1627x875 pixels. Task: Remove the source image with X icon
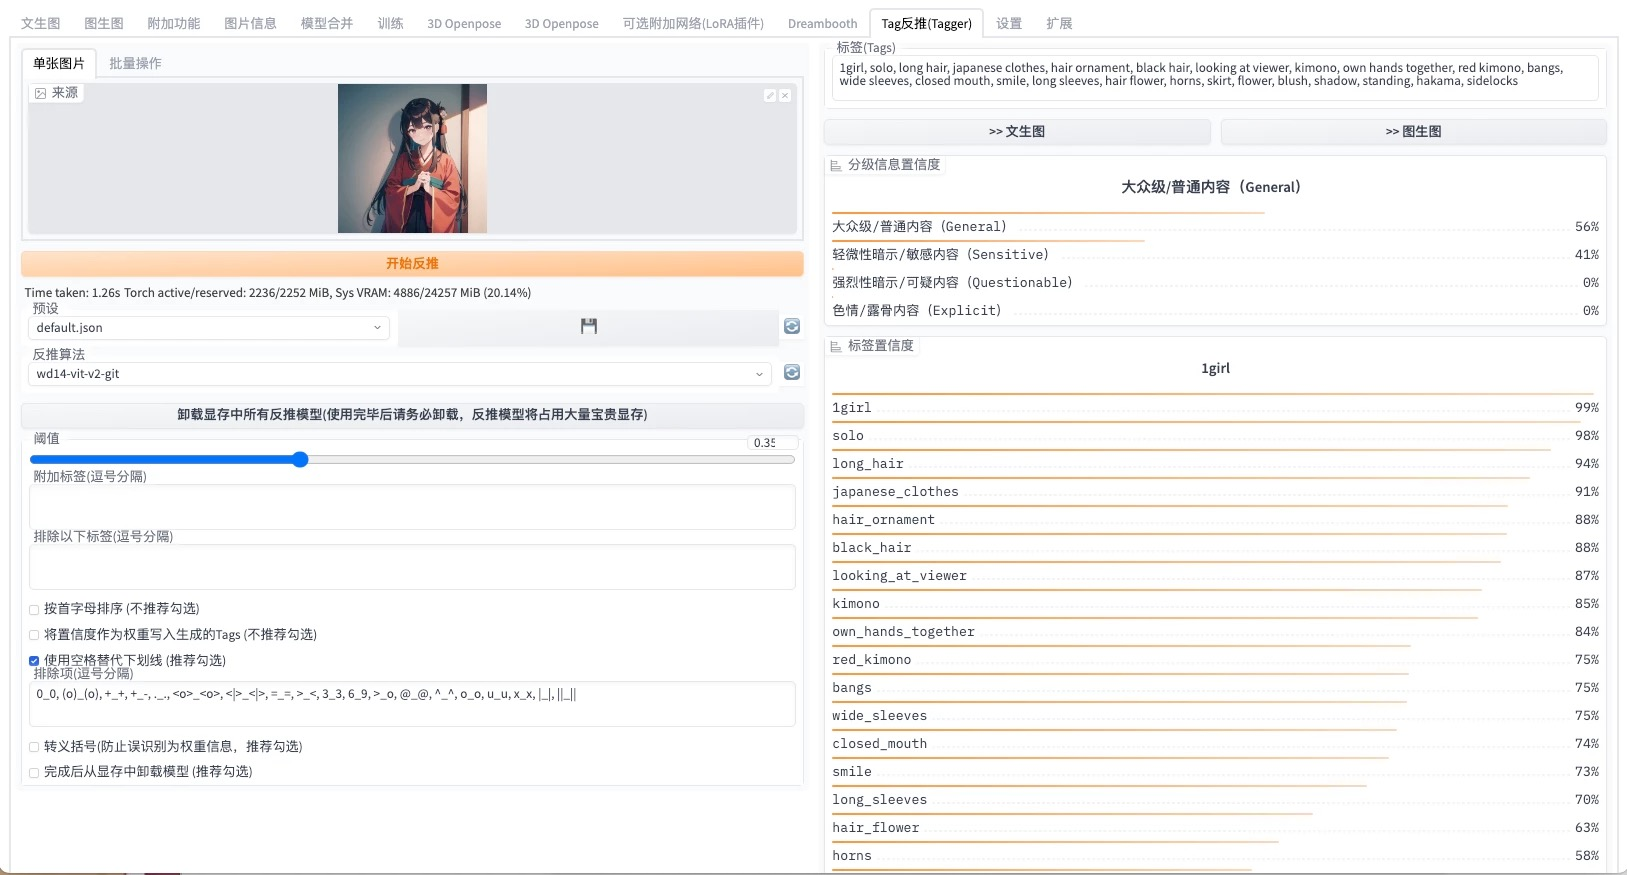[x=785, y=95]
